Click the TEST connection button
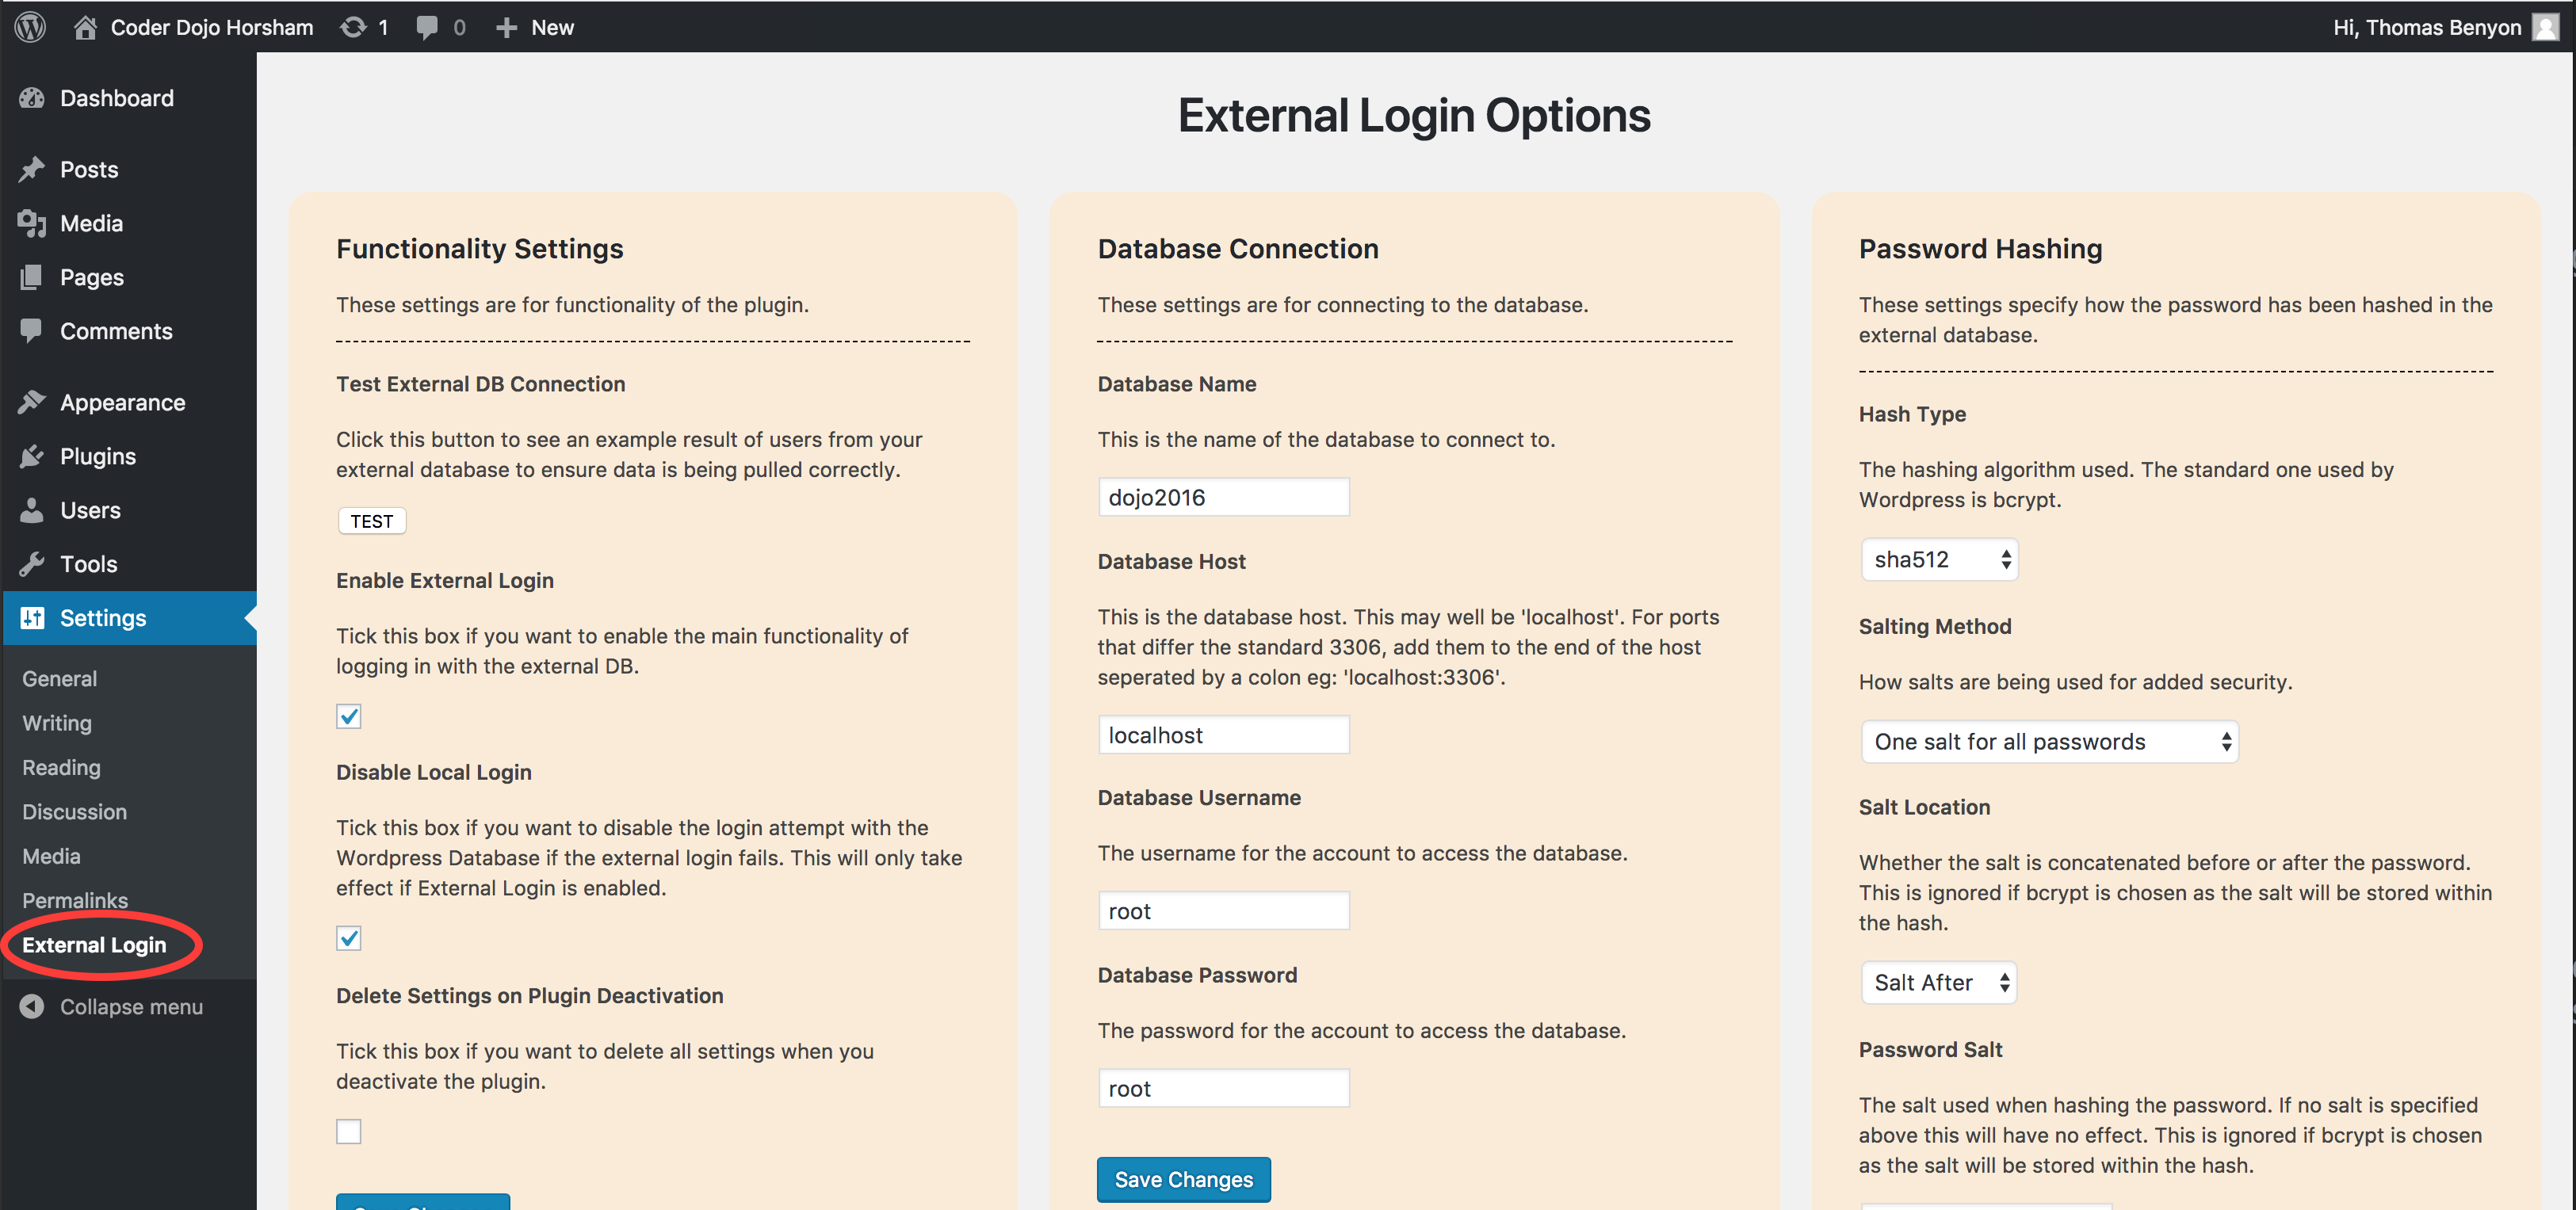Image resolution: width=2576 pixels, height=1210 pixels. (372, 521)
